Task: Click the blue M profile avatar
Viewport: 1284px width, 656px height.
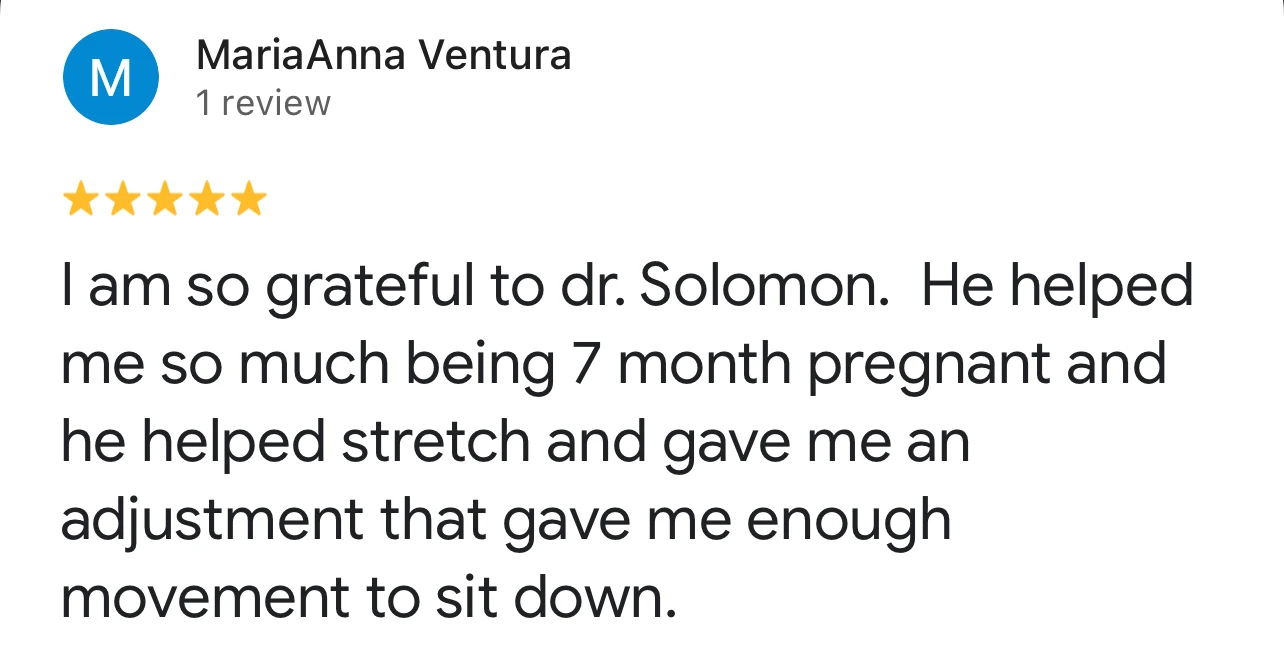Action: (x=110, y=78)
